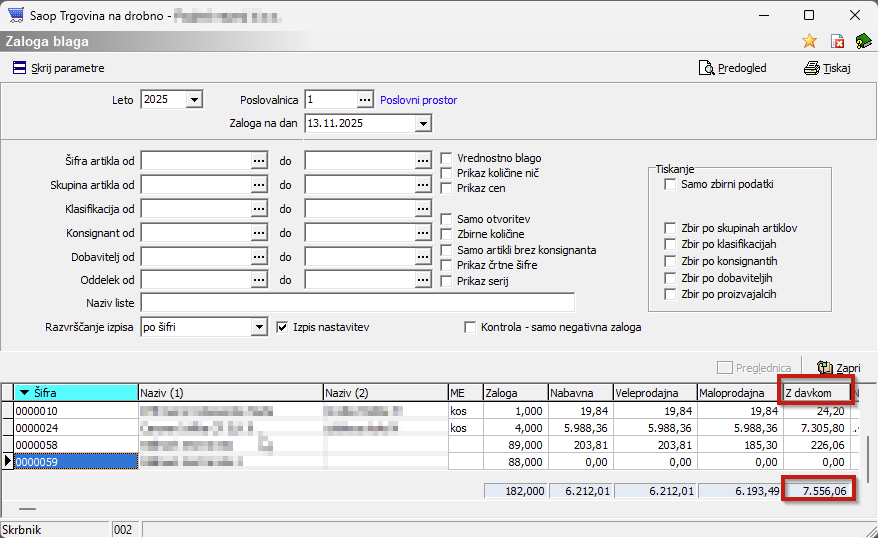This screenshot has width=879, height=538.
Task: Select row with code 0000024
Action: pos(76,428)
